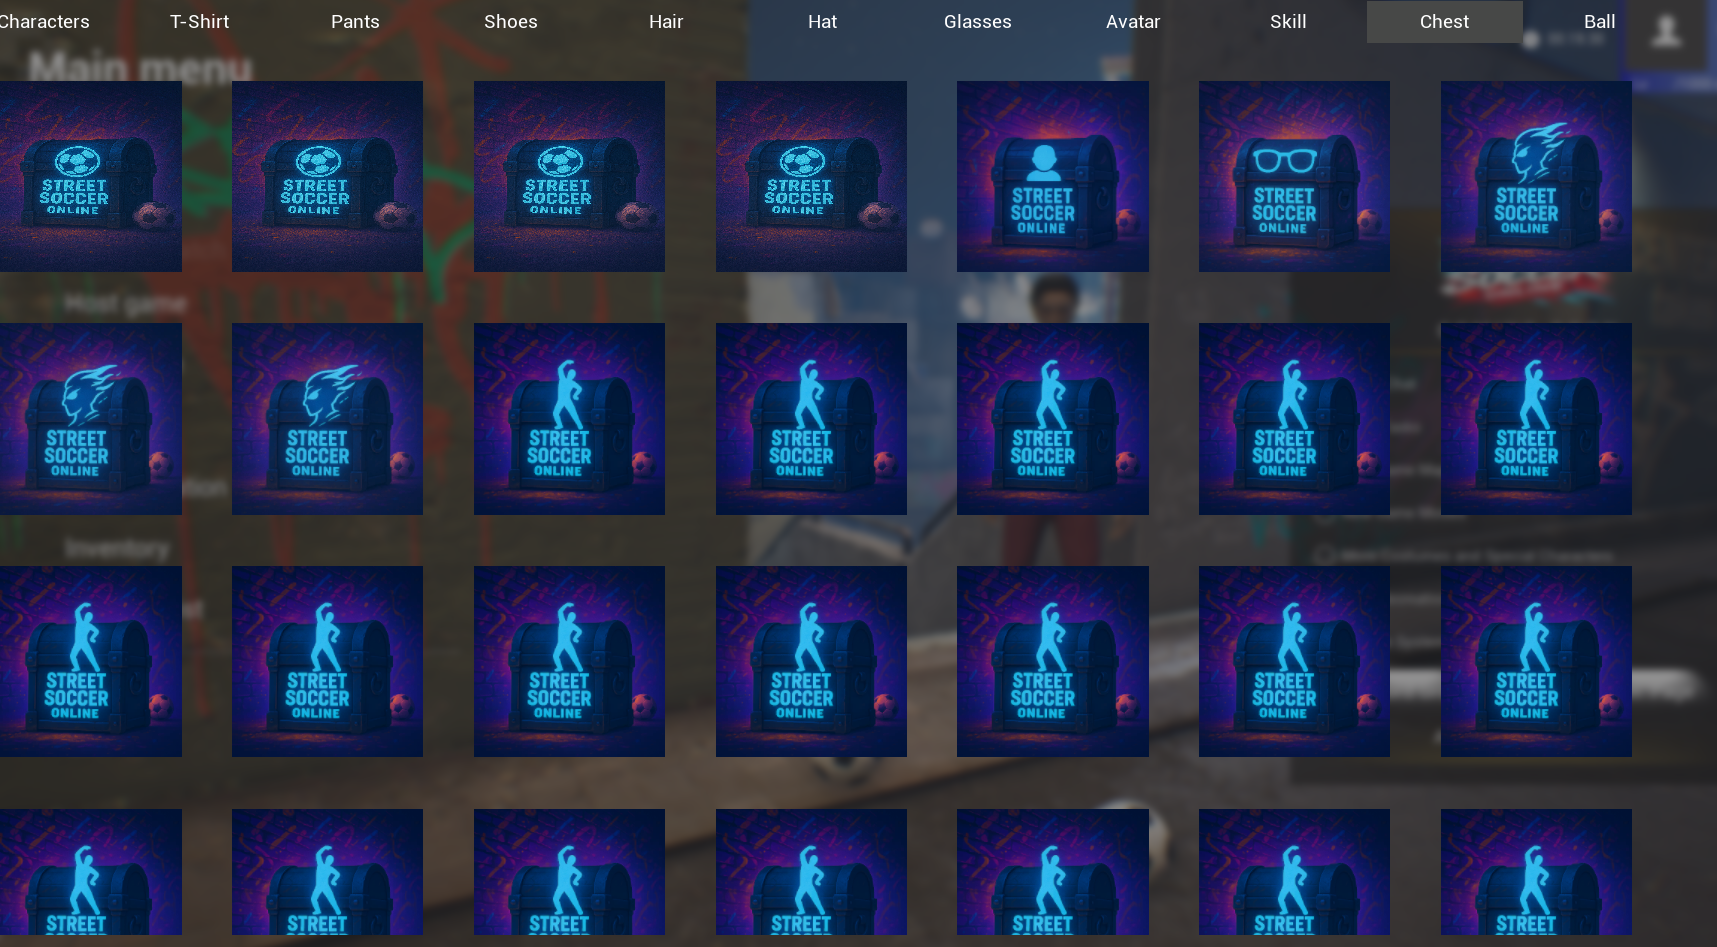Select the chest with the avatar silhouette
The width and height of the screenshot is (1717, 947).
1052,177
